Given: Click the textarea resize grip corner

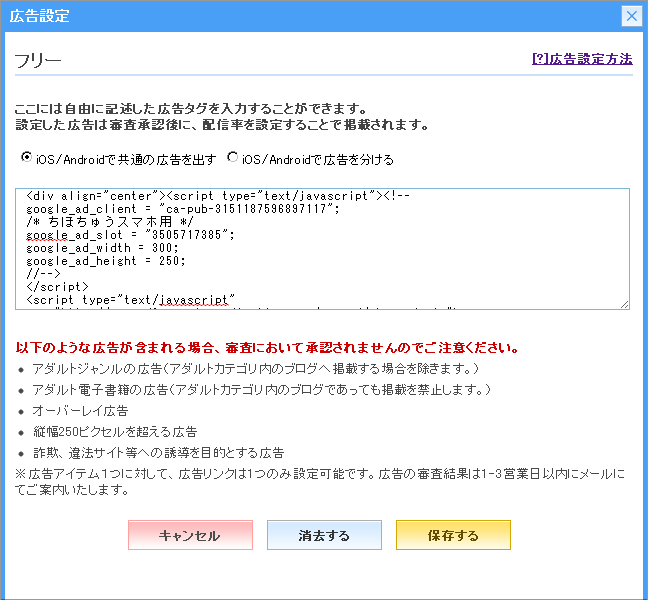Looking at the screenshot, I should [624, 305].
